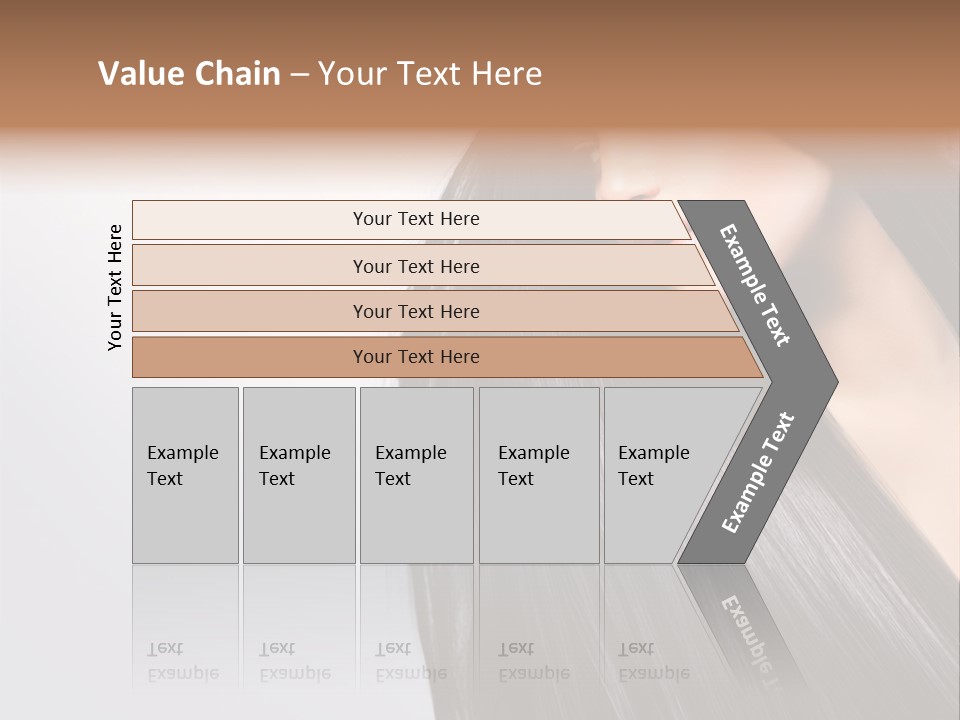Click the first gray Example Text box
Viewport: 960px width, 720px height.
click(185, 475)
